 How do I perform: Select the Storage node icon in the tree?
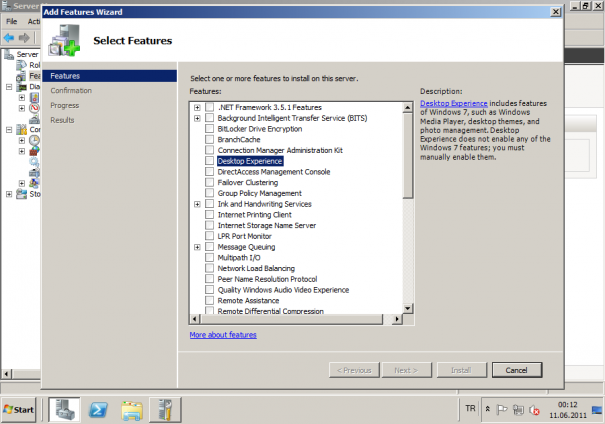pos(22,194)
